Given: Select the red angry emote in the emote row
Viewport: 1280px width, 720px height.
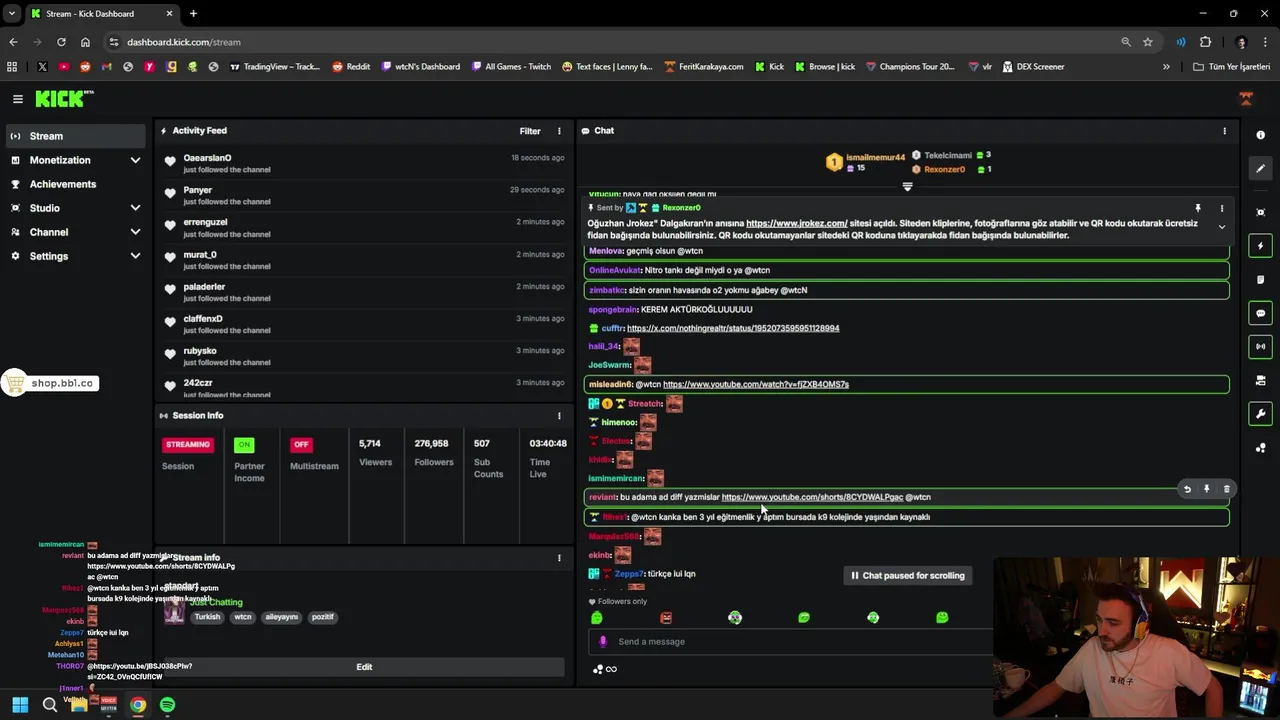Looking at the screenshot, I should [x=666, y=618].
